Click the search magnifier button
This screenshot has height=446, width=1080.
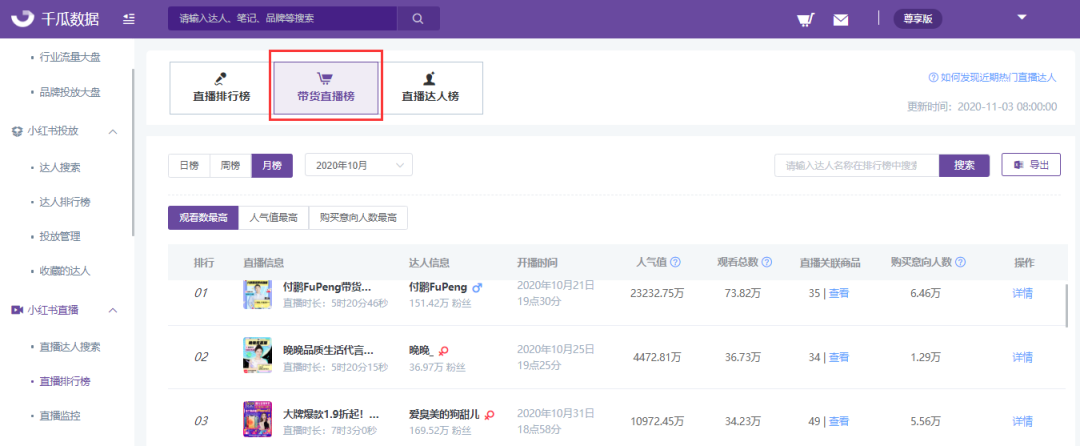(x=418, y=19)
